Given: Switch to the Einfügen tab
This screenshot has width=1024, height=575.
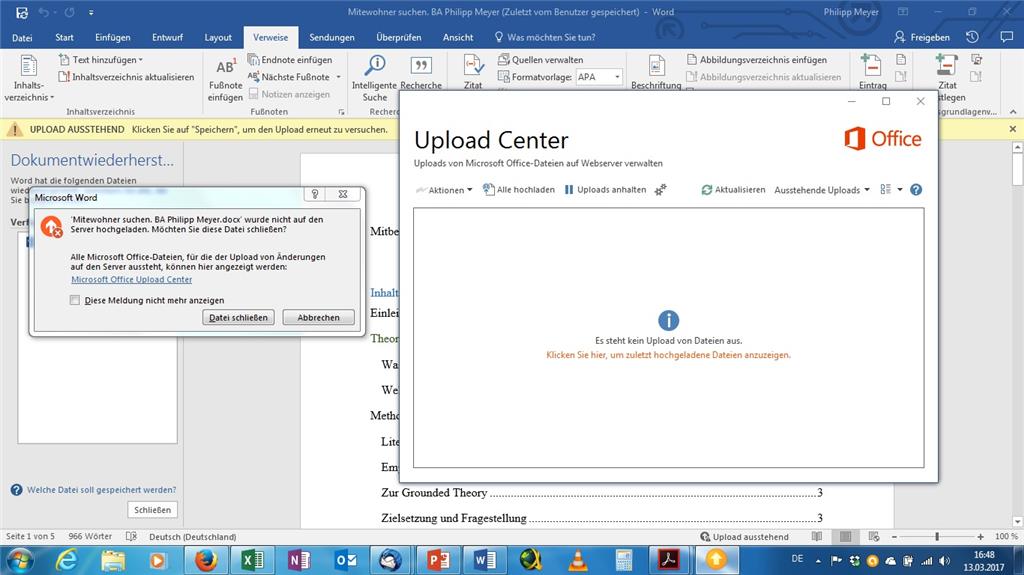Looking at the screenshot, I should pos(112,37).
